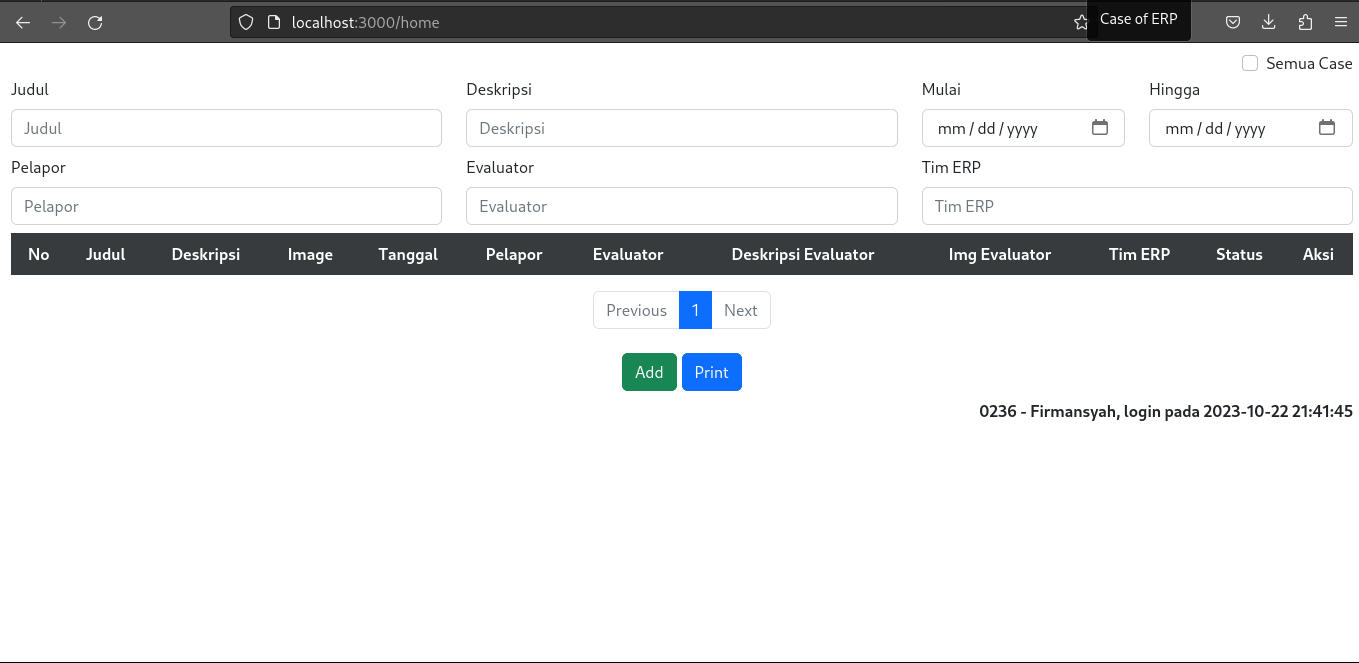
Task: Click into the Tim ERP input
Action: 1136,206
